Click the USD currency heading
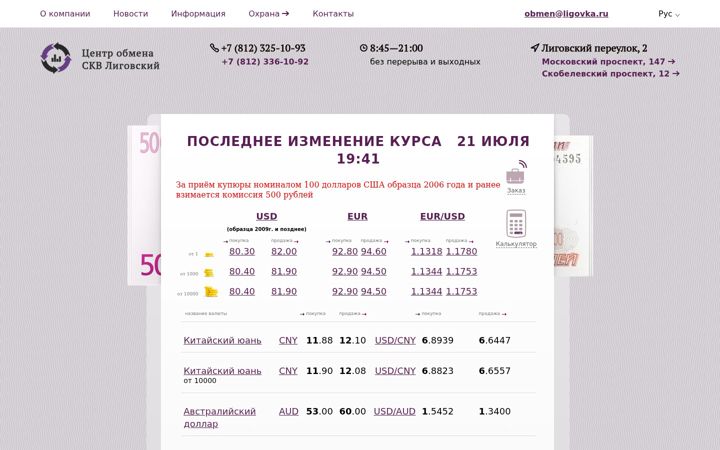720x450 pixels. point(267,216)
